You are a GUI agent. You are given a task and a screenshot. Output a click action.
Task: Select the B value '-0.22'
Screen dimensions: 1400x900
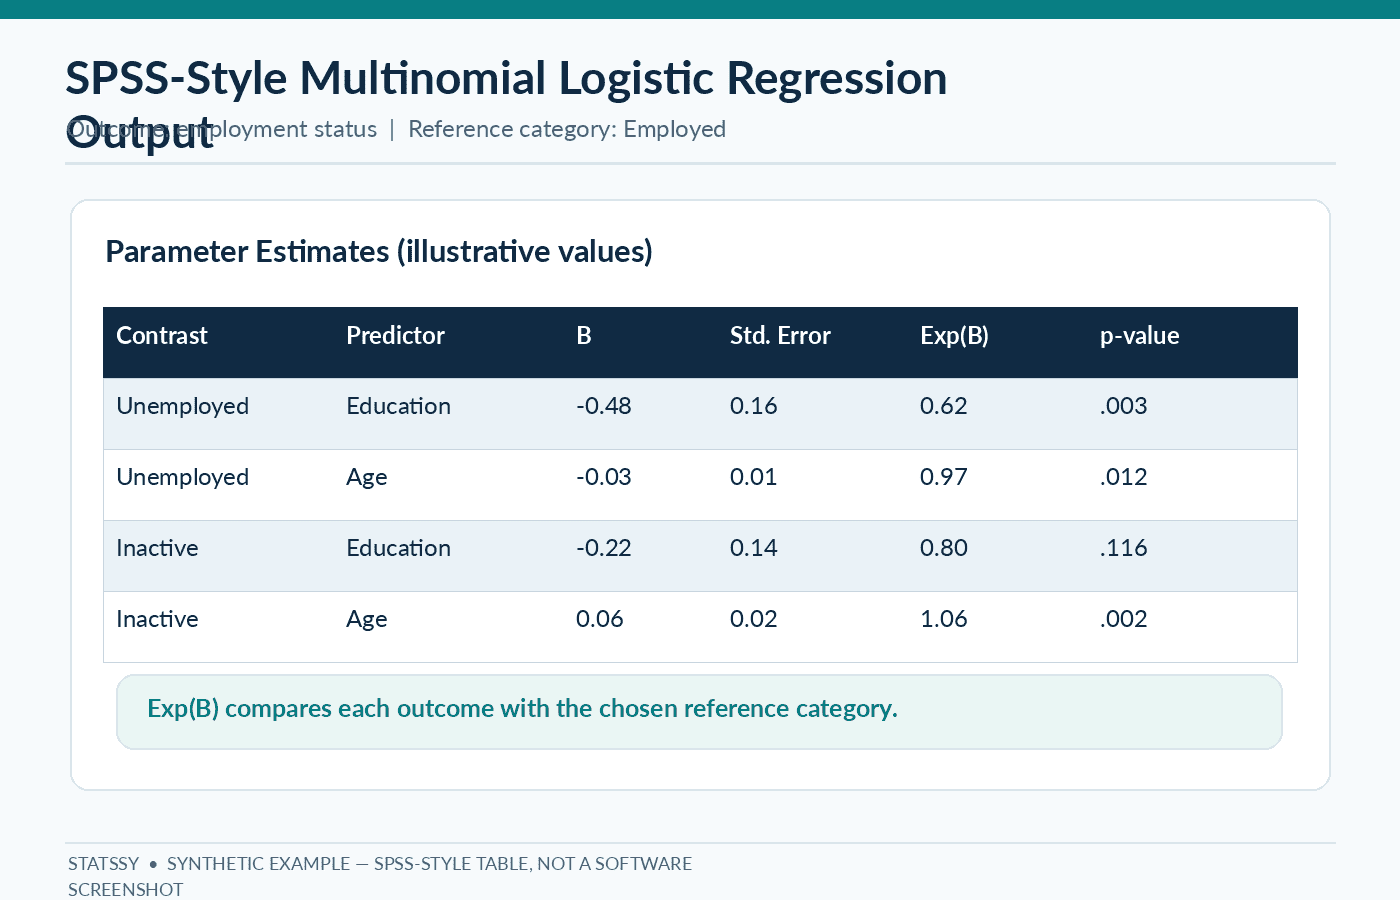tap(604, 548)
